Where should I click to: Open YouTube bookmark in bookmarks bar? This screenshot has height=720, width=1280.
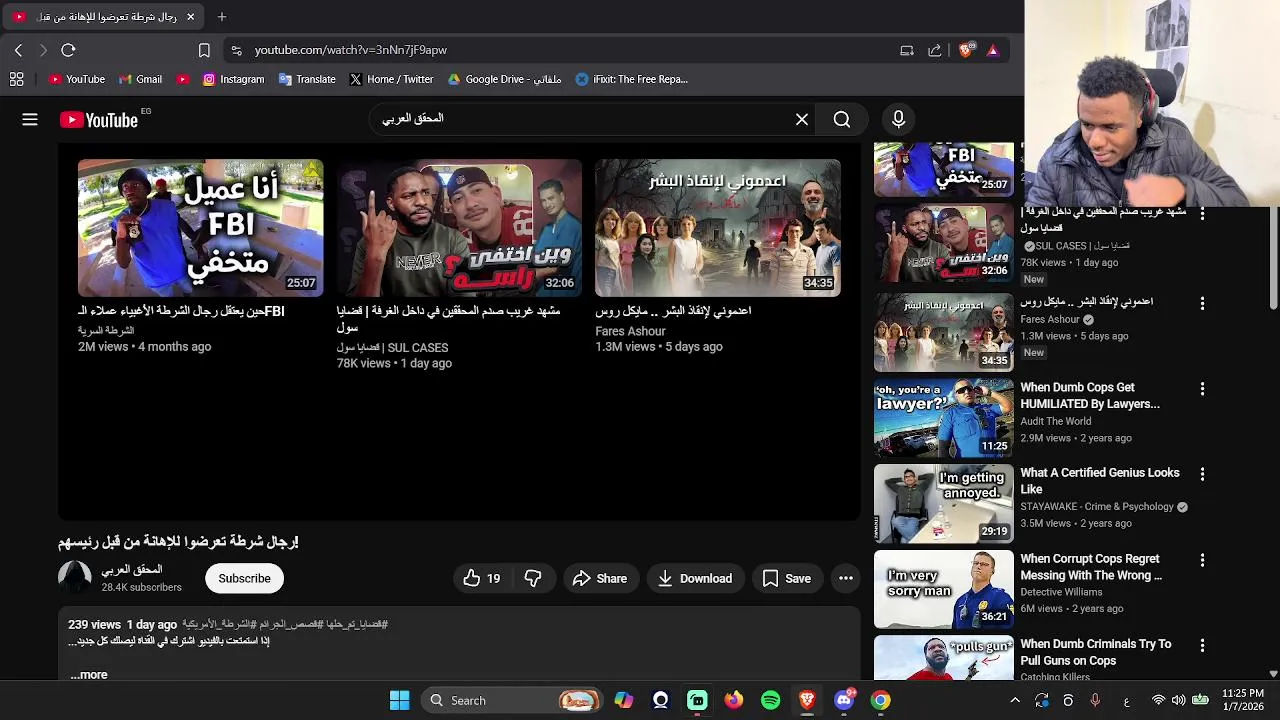point(76,79)
